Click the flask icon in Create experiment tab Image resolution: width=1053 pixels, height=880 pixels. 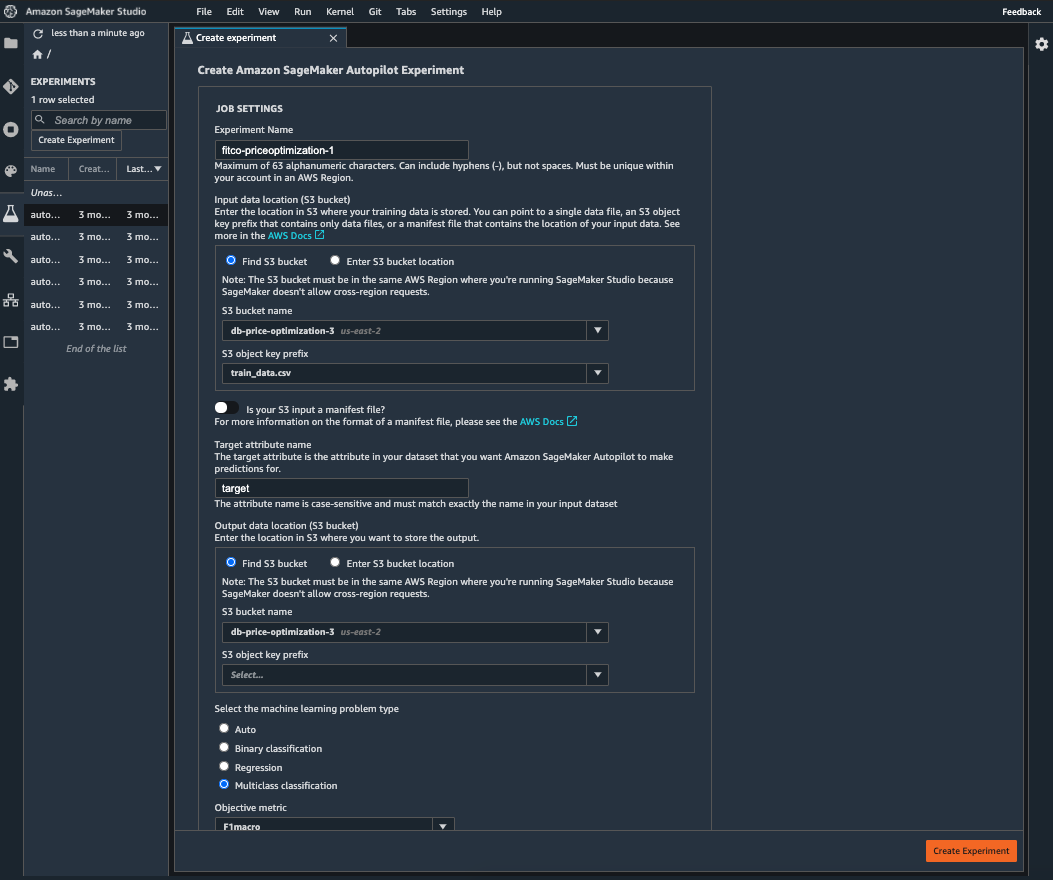click(187, 38)
